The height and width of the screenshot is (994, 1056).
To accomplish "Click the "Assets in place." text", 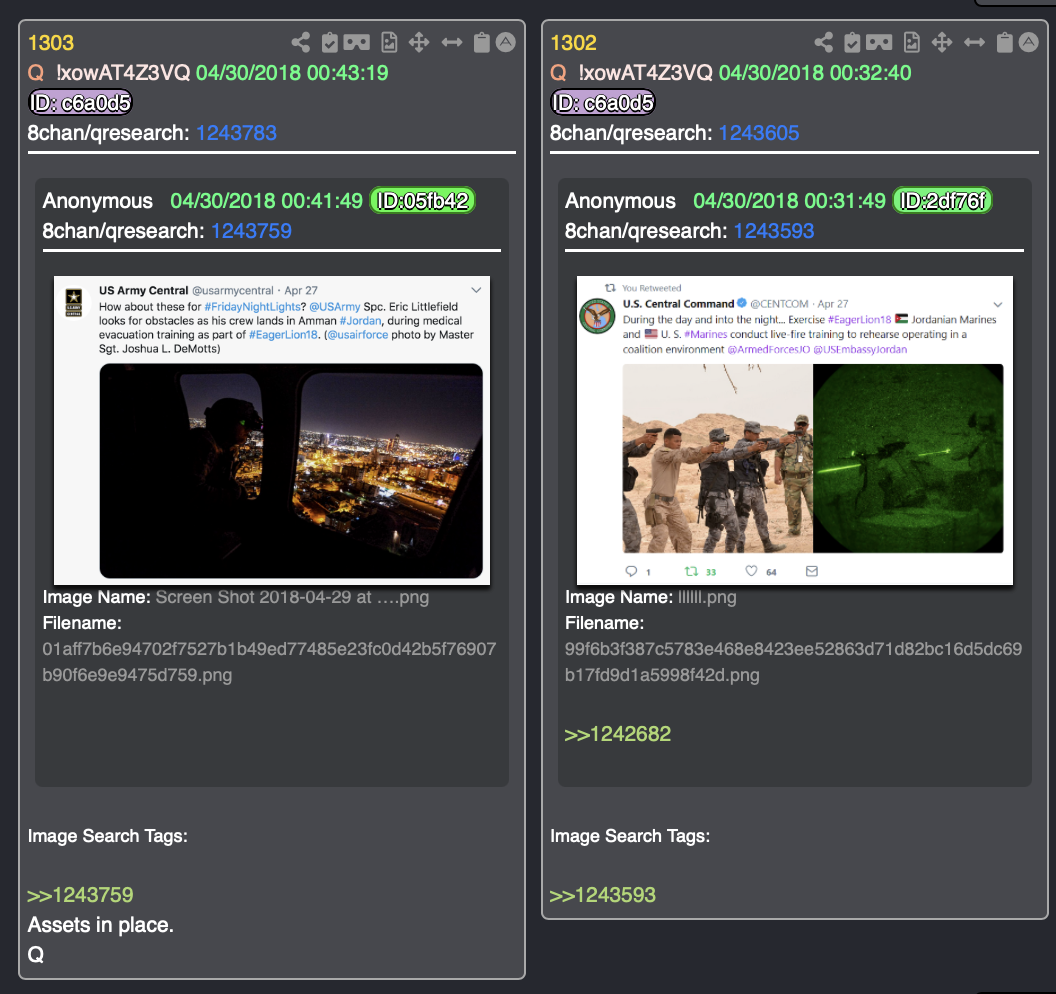I will [x=100, y=925].
